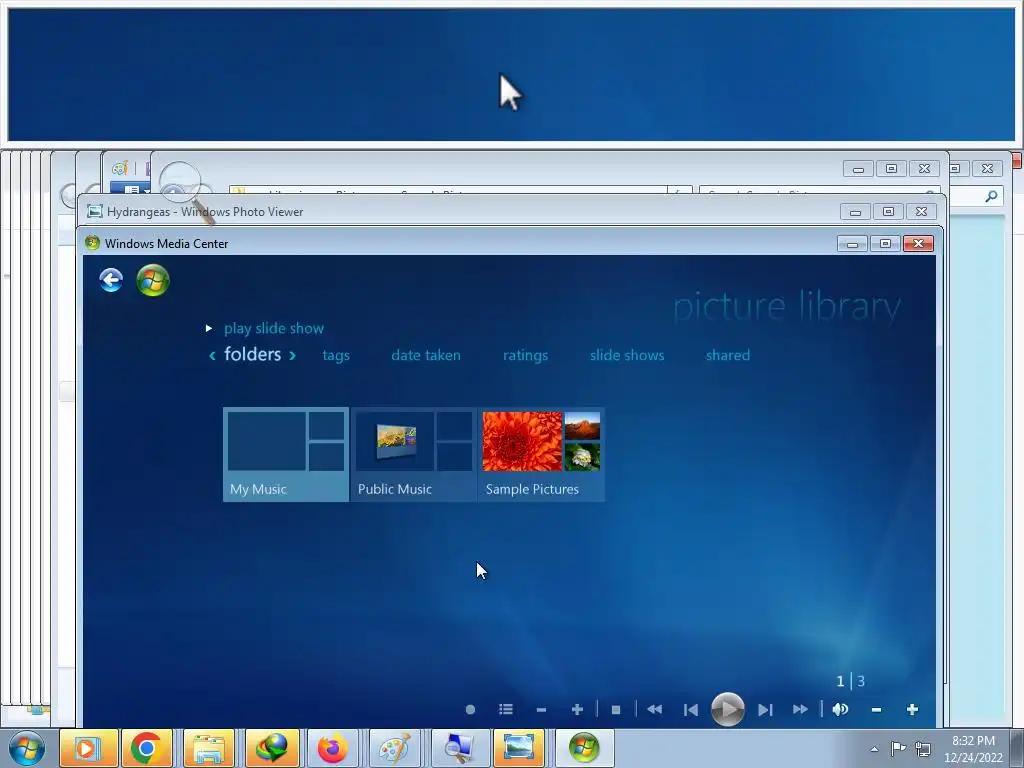Decrease volume with the minus button
The width and height of the screenshot is (1024, 768).
(876, 709)
